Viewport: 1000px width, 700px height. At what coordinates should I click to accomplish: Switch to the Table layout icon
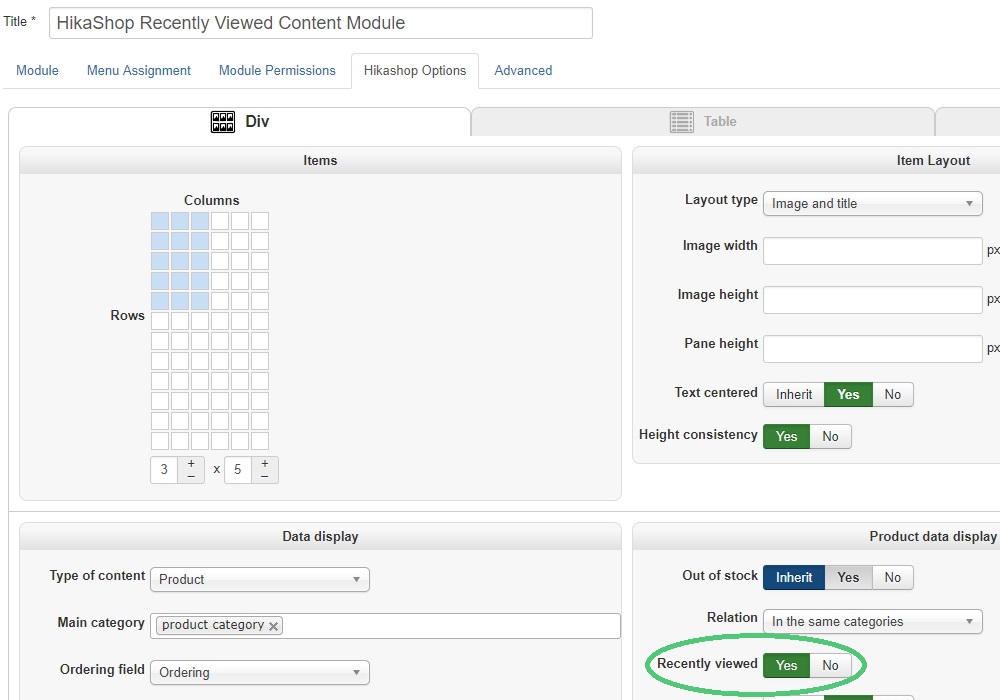682,122
